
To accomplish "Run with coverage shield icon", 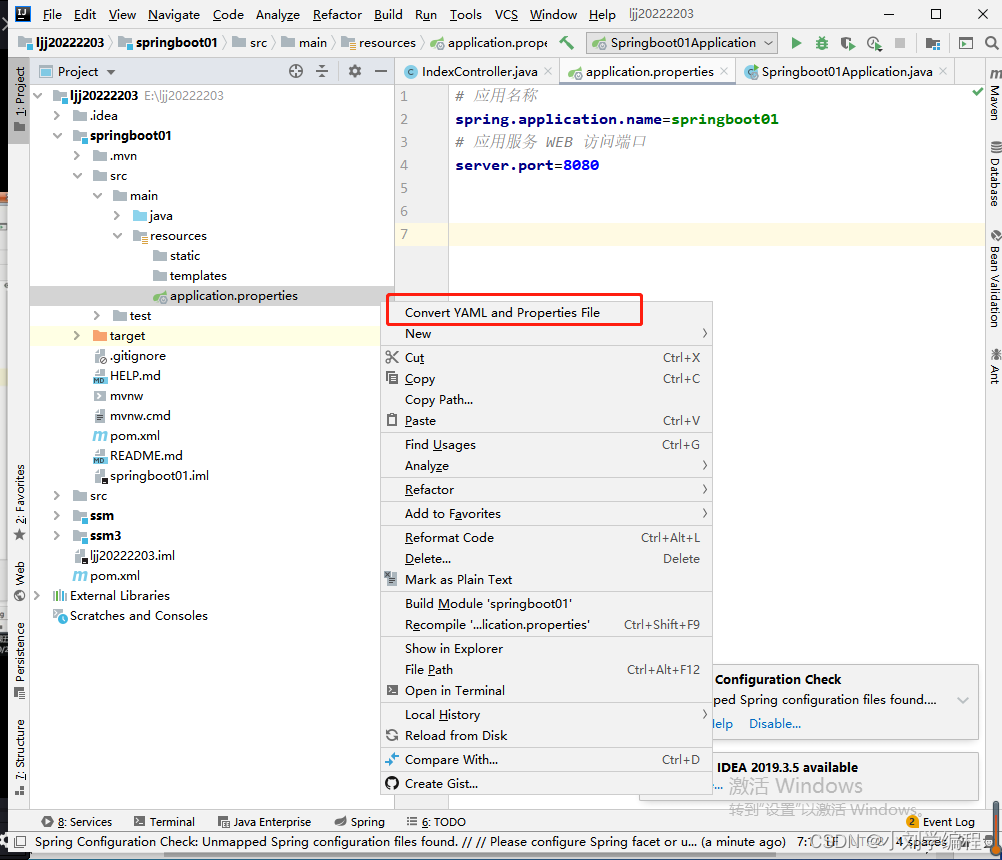I will [x=847, y=43].
